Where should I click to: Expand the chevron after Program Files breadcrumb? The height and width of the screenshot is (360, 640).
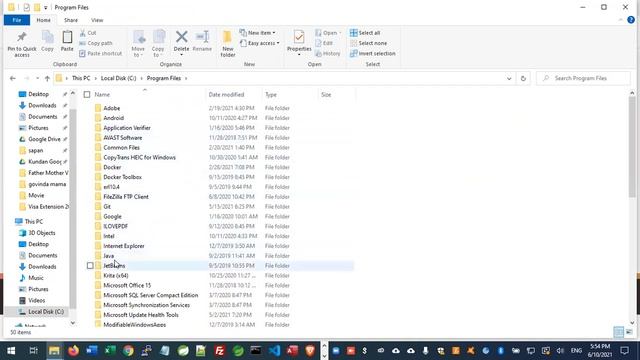186,78
